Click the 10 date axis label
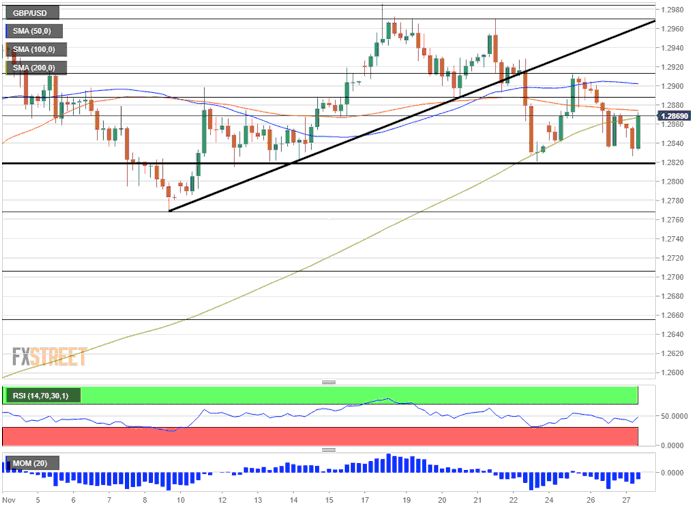 coord(181,500)
